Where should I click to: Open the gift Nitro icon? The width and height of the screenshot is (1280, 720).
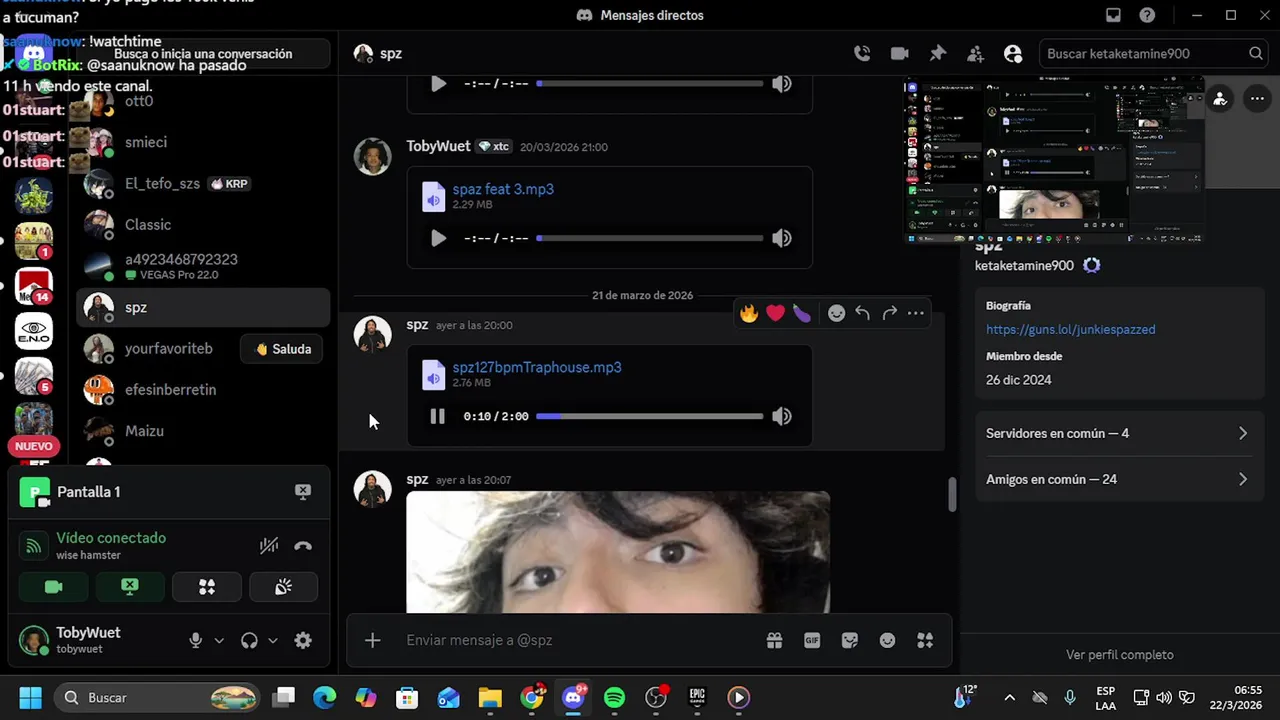click(774, 640)
